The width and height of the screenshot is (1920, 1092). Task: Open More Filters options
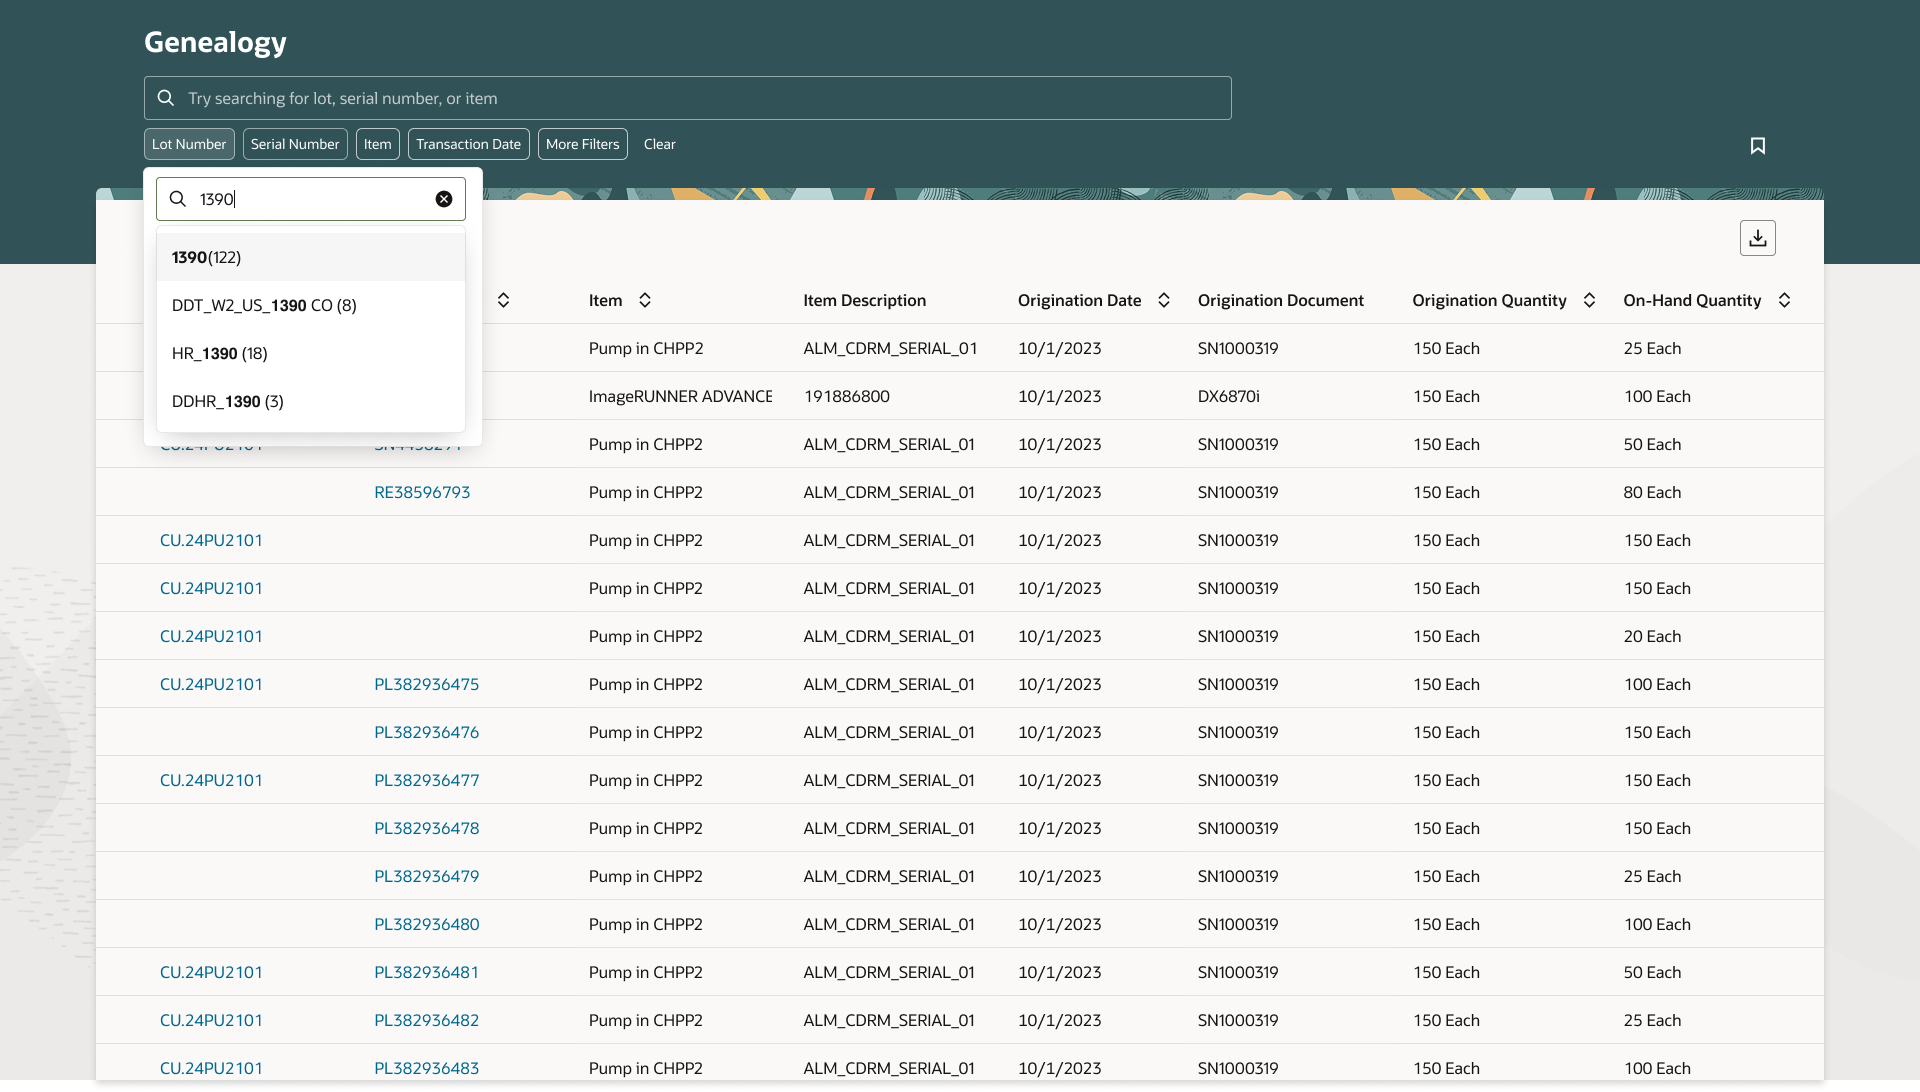click(x=582, y=144)
